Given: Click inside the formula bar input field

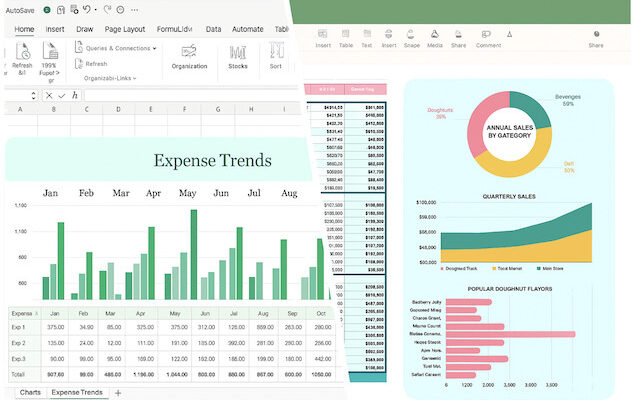Looking at the screenshot, I should (x=192, y=96).
